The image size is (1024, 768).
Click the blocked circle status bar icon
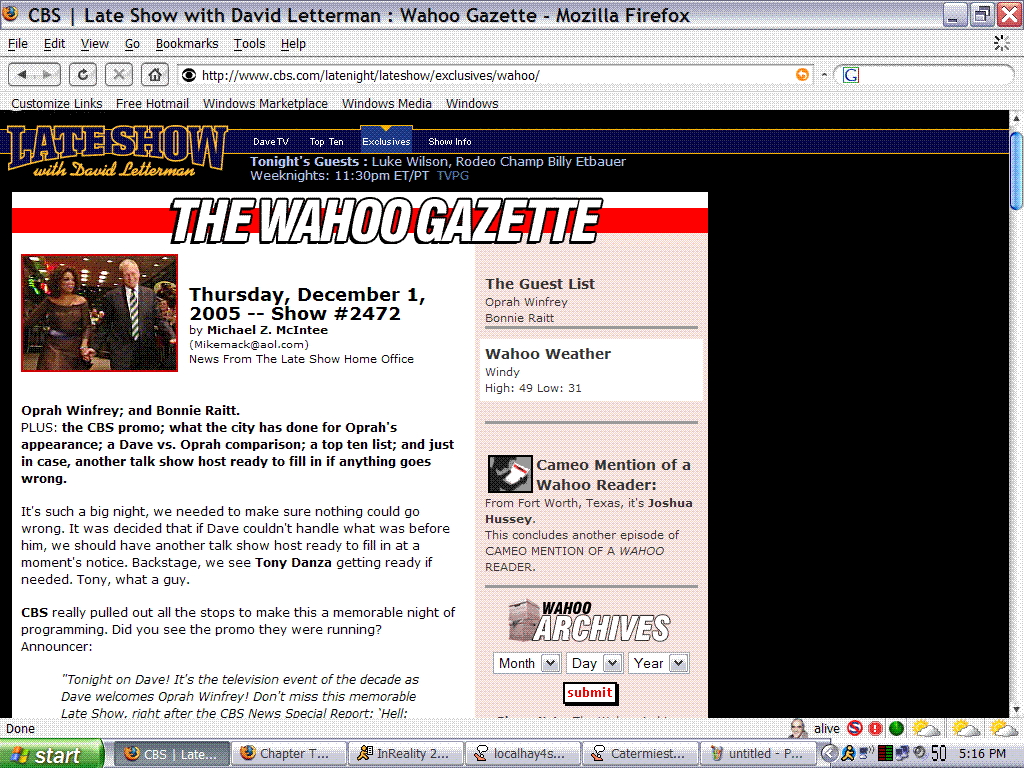click(x=855, y=728)
